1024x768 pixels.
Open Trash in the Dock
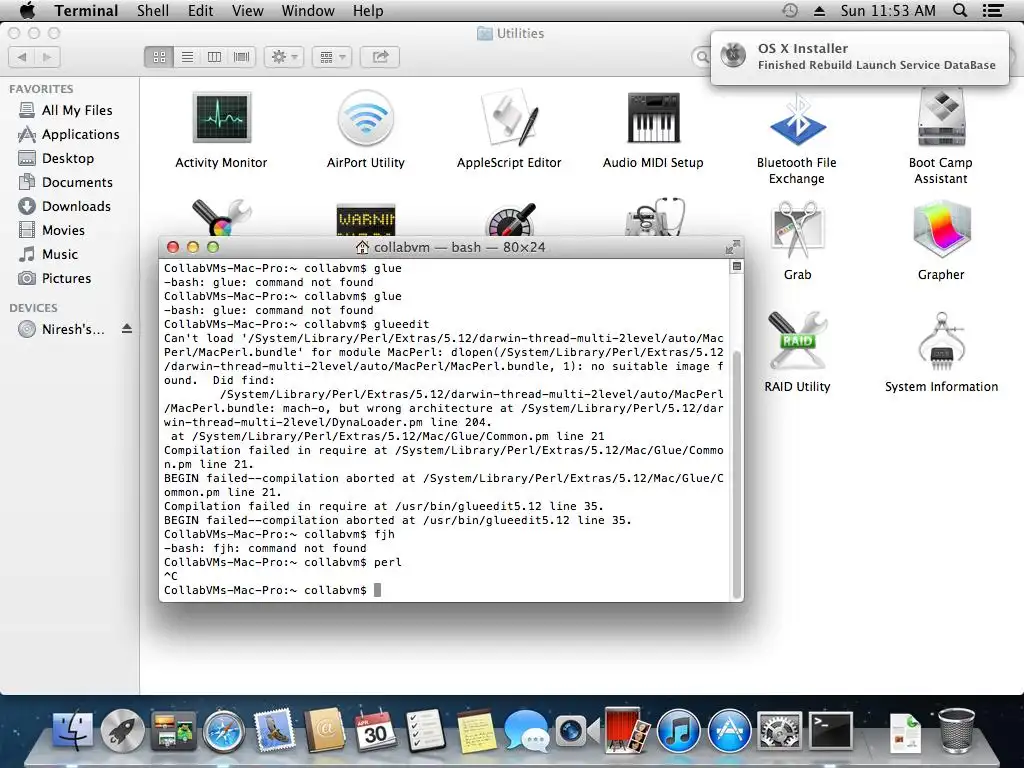pos(956,729)
